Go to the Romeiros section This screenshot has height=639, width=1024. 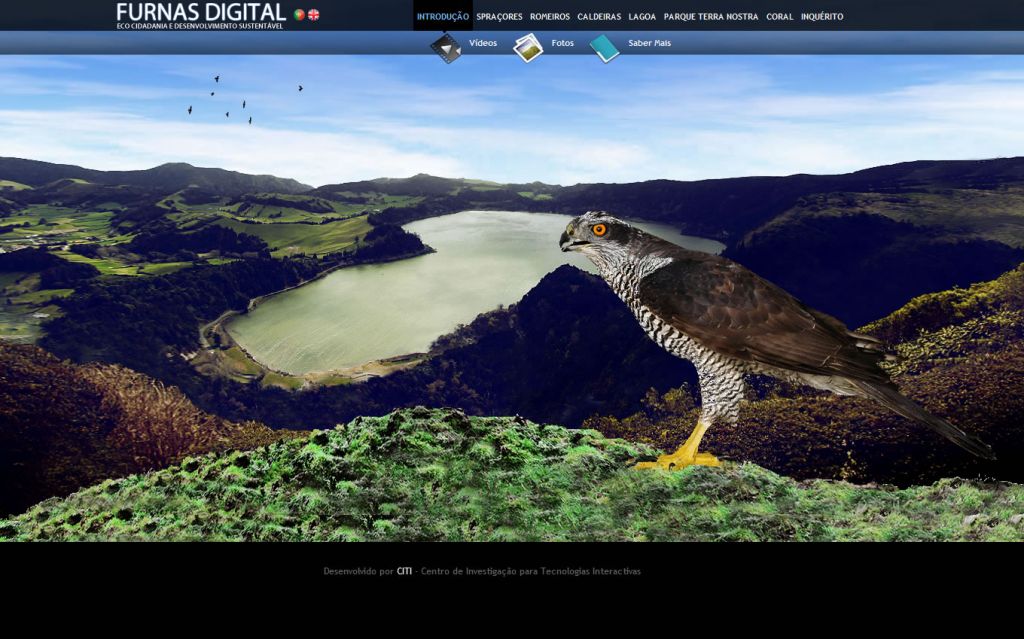click(550, 17)
